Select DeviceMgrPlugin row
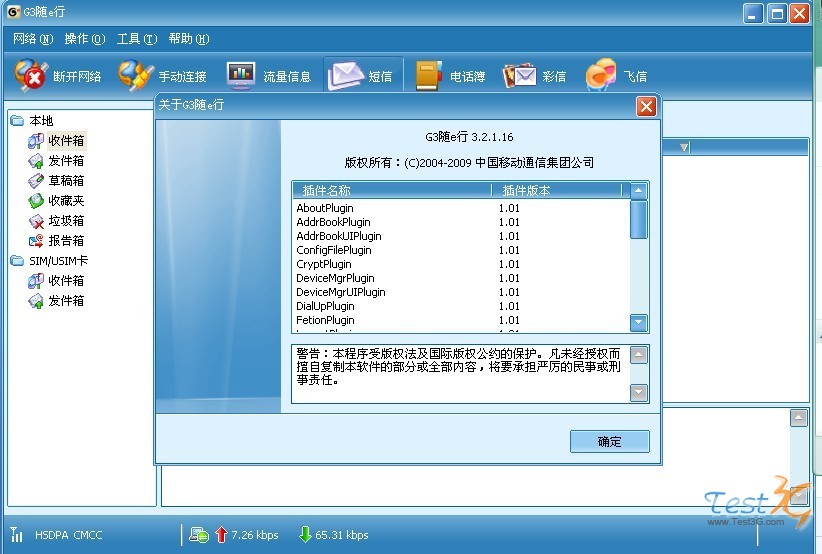This screenshot has height=554, width=822. 461,278
